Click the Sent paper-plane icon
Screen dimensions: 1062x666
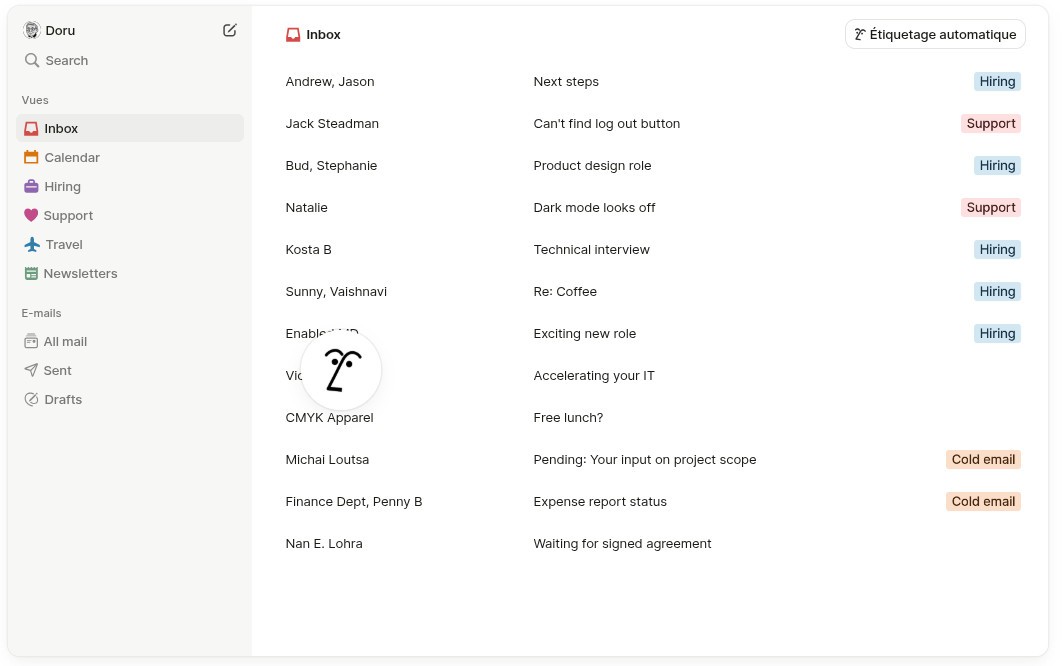click(x=31, y=370)
